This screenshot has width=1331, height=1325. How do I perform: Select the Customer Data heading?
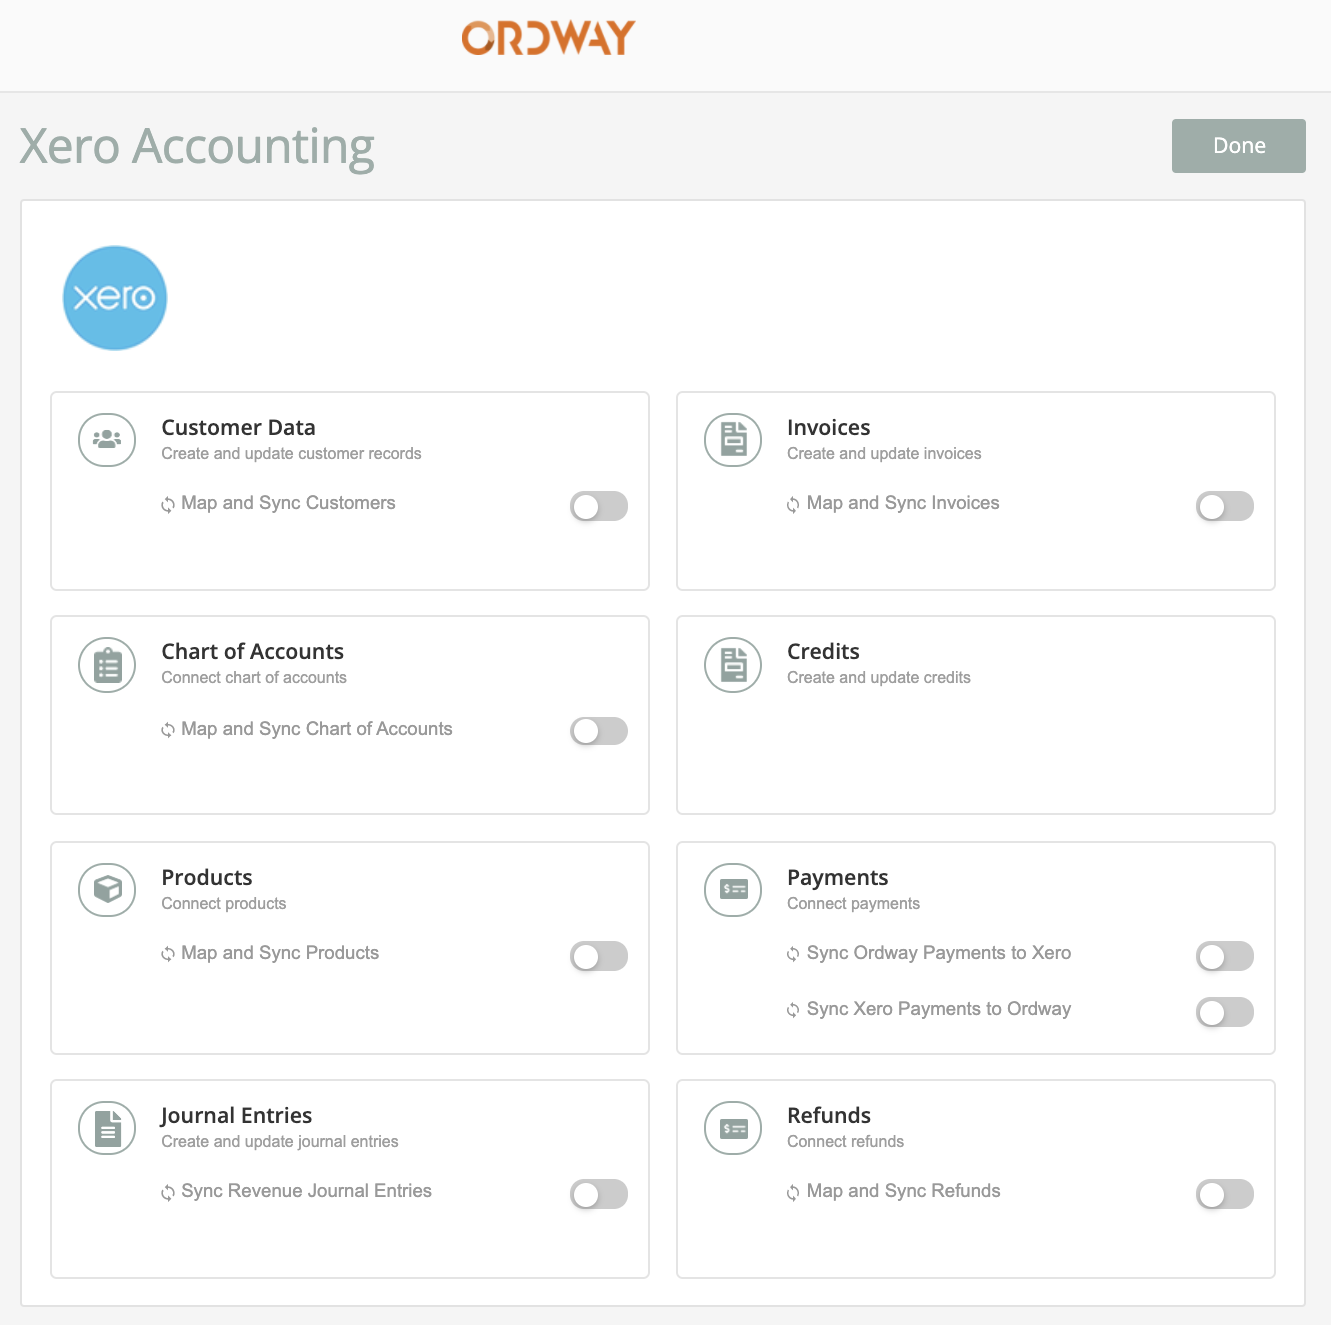[x=239, y=428]
